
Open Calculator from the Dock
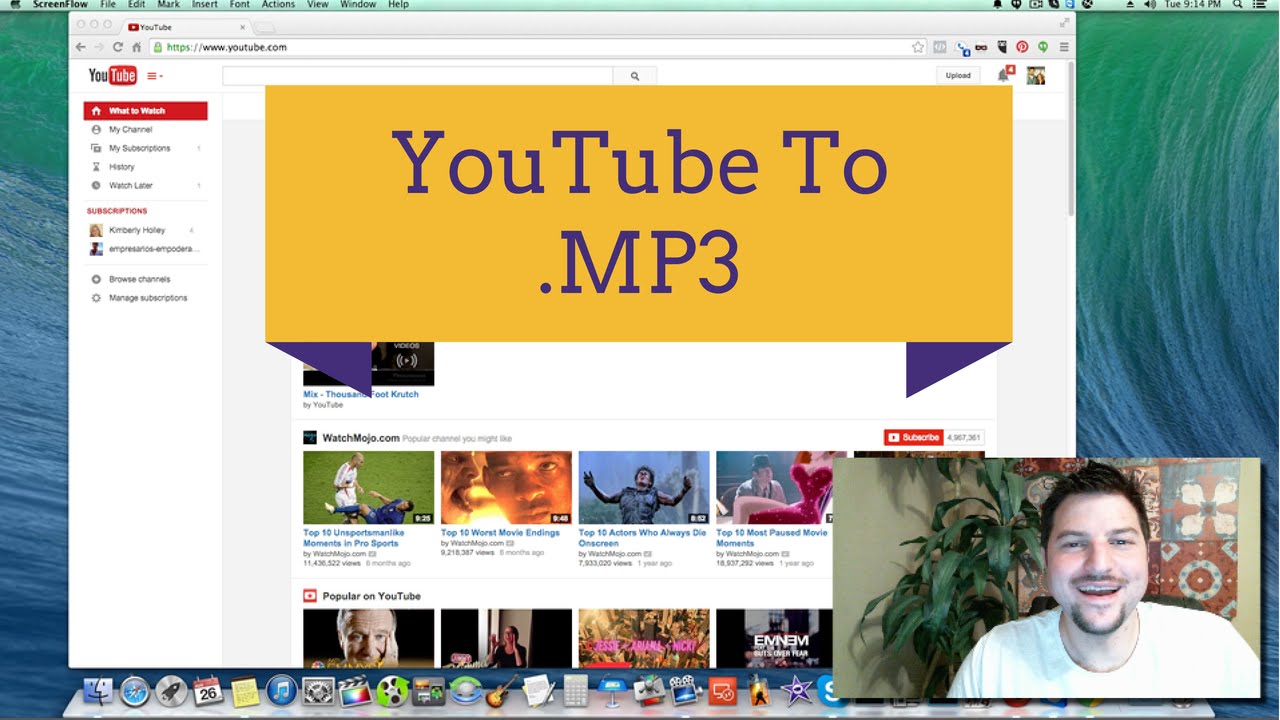click(575, 691)
